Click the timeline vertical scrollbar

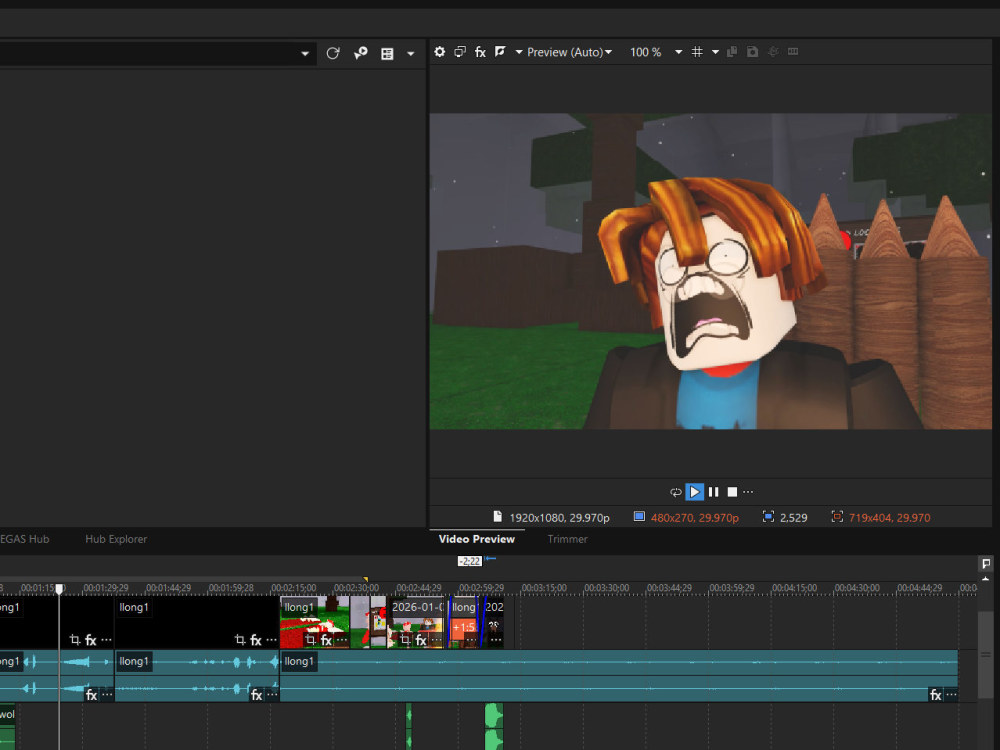pos(986,654)
